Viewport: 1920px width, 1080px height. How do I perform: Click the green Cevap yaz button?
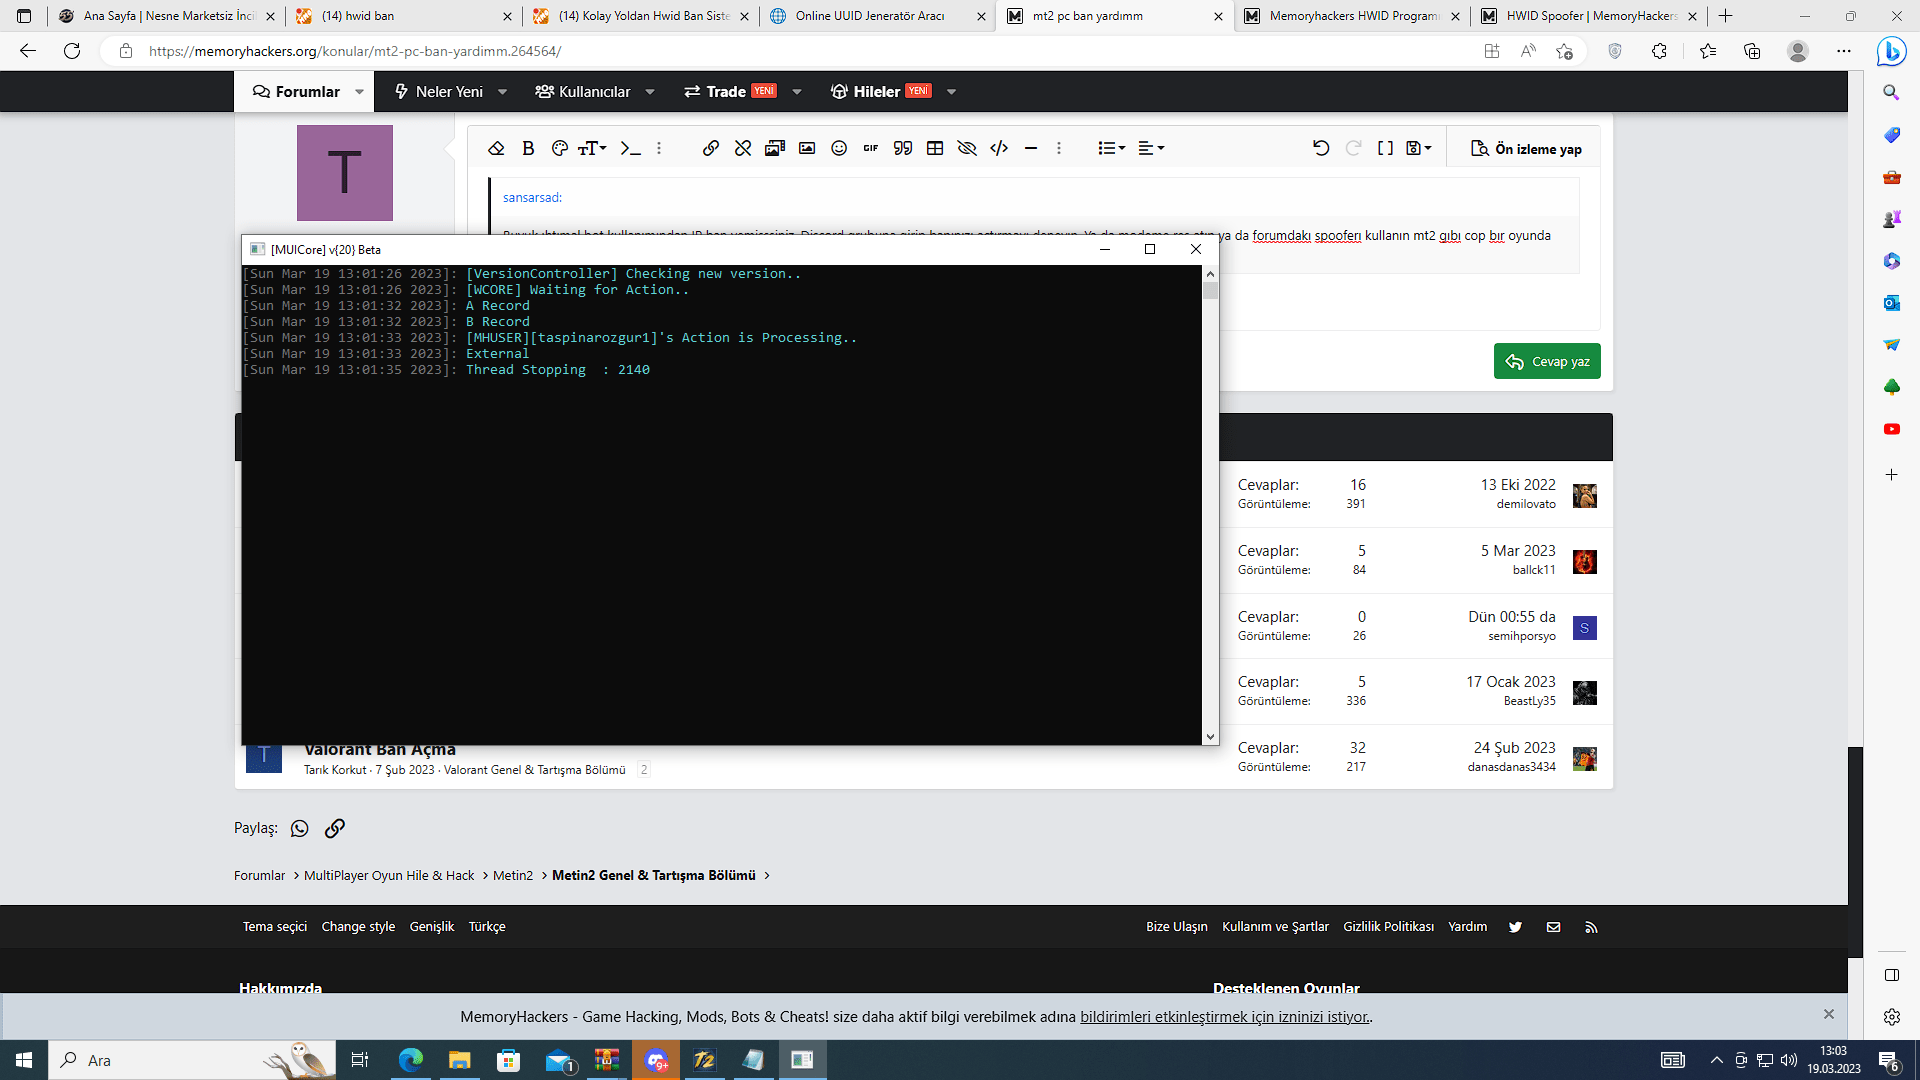pyautogui.click(x=1547, y=361)
